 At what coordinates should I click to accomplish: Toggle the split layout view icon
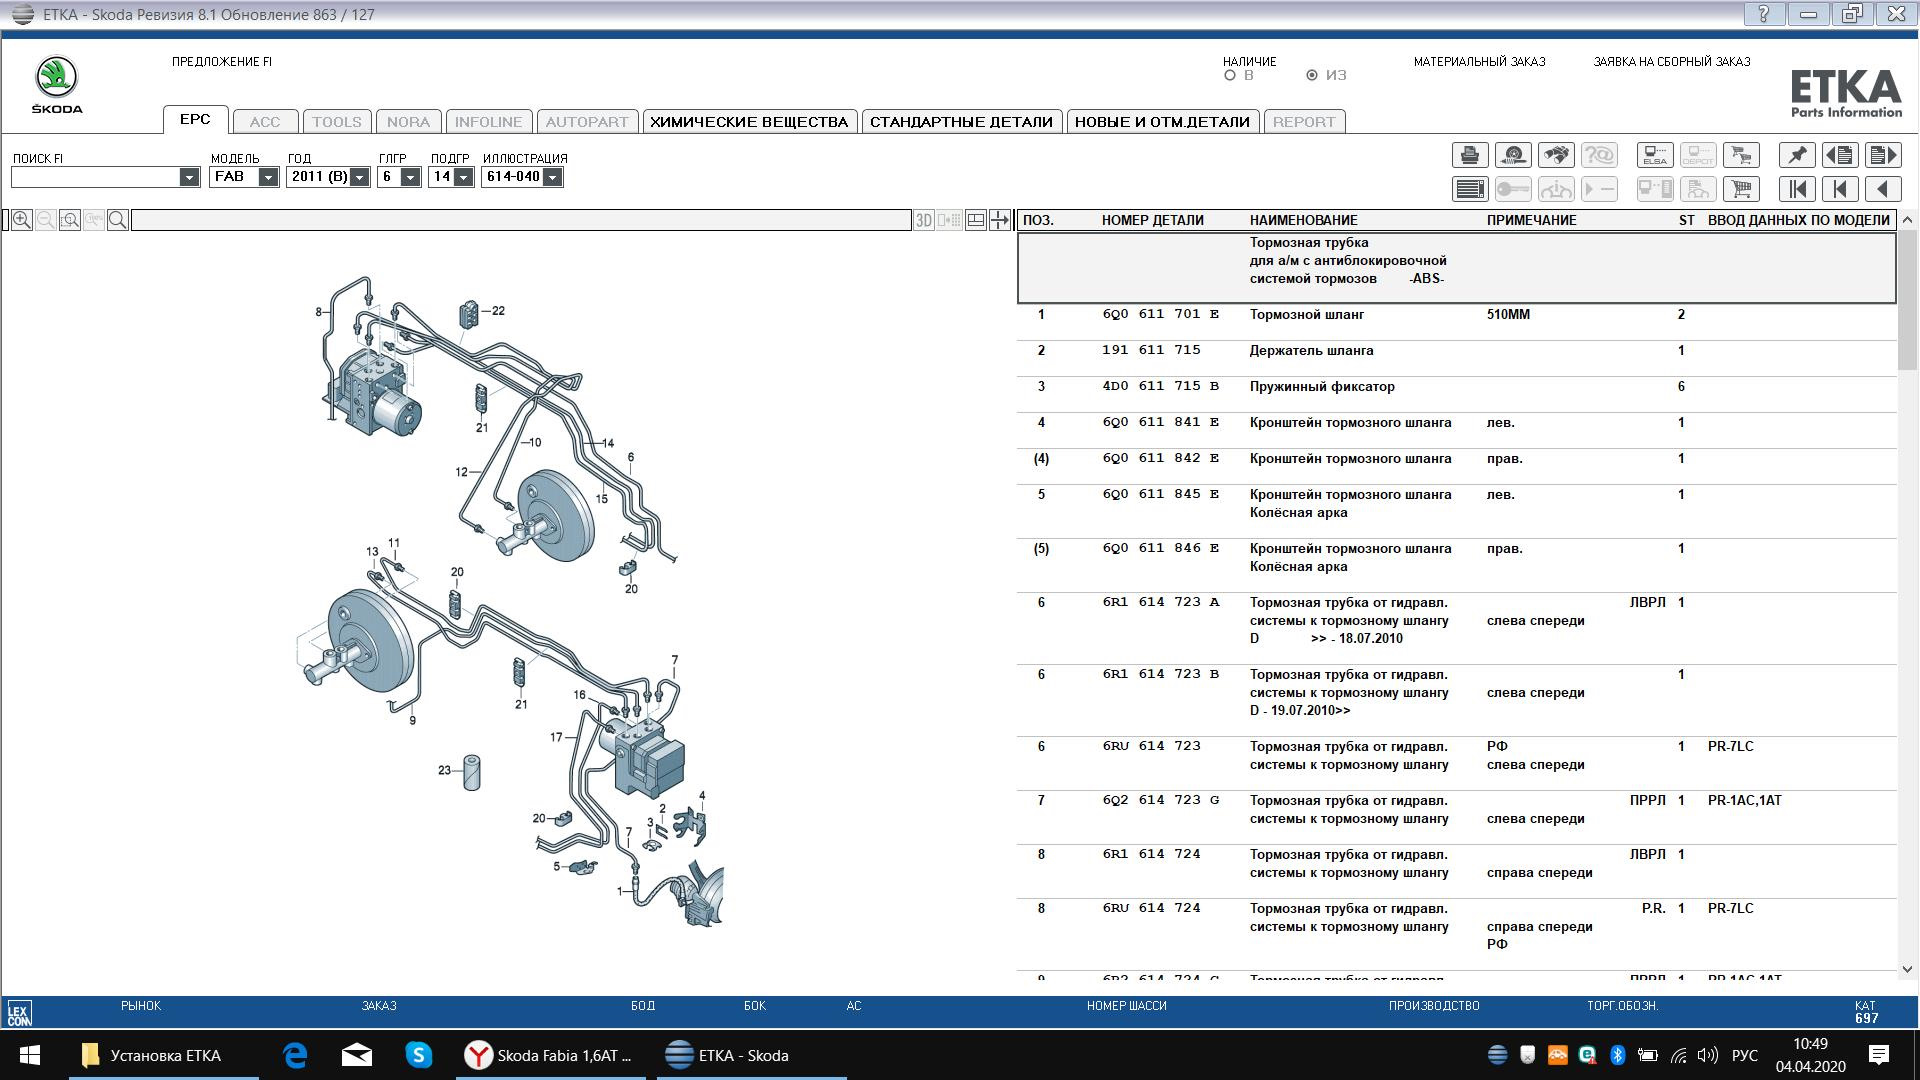pyautogui.click(x=976, y=220)
